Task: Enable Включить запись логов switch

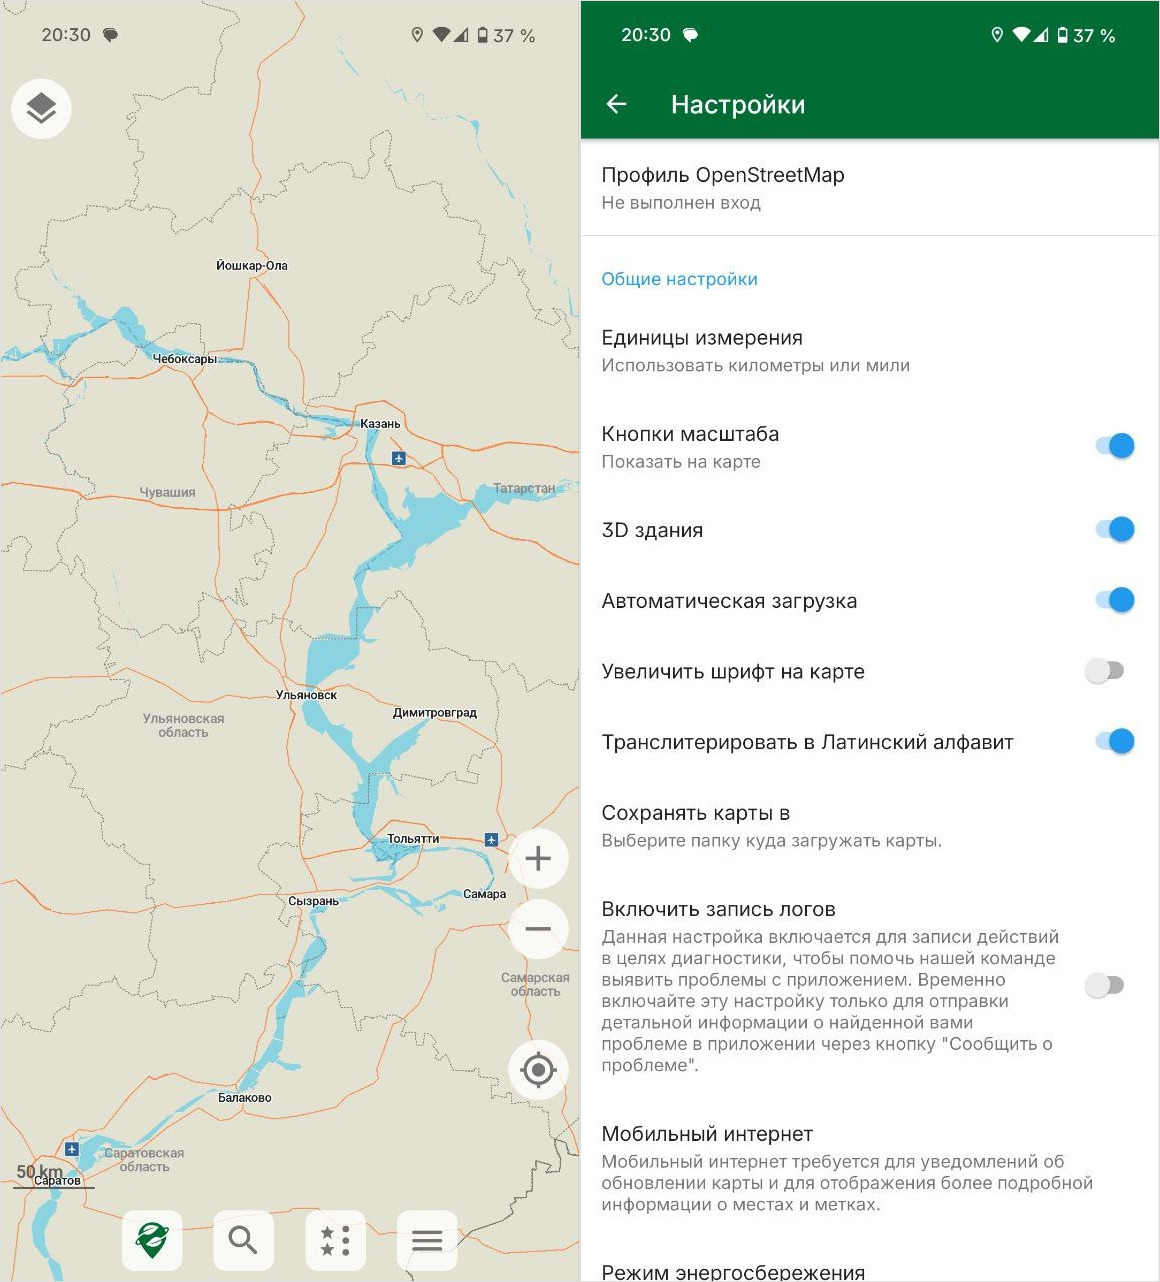Action: [1105, 986]
